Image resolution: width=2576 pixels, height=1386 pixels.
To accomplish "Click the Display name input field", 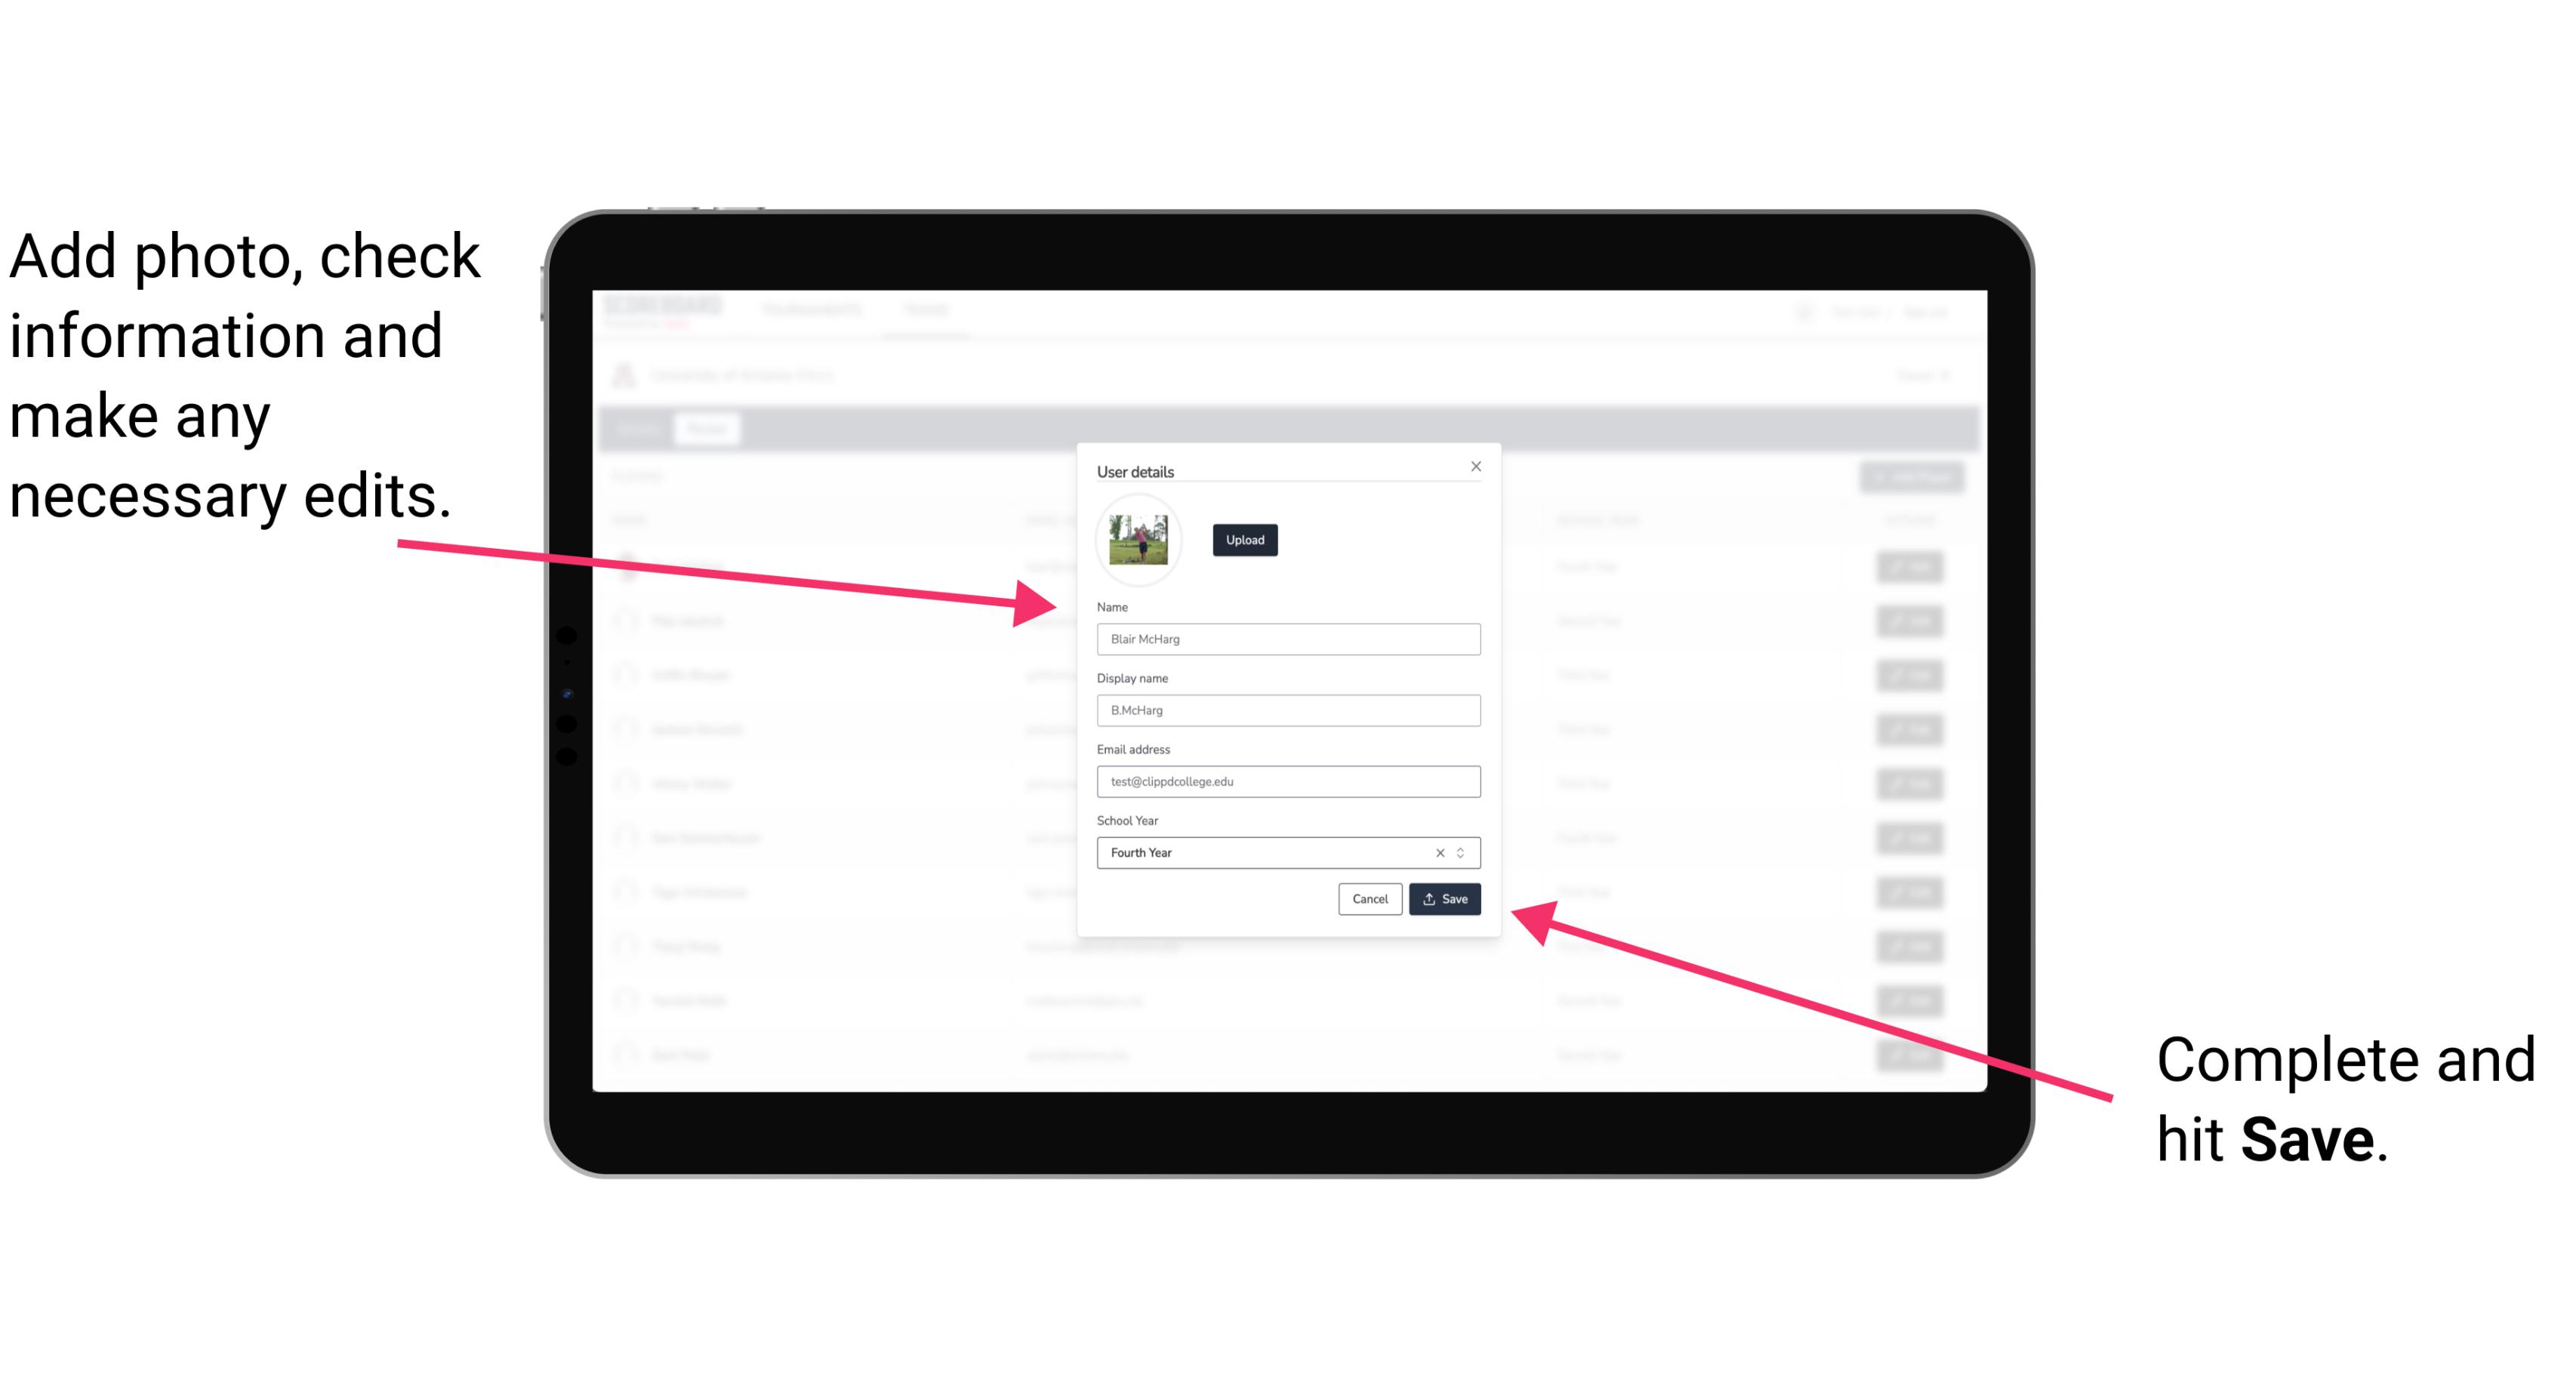I will (1289, 710).
